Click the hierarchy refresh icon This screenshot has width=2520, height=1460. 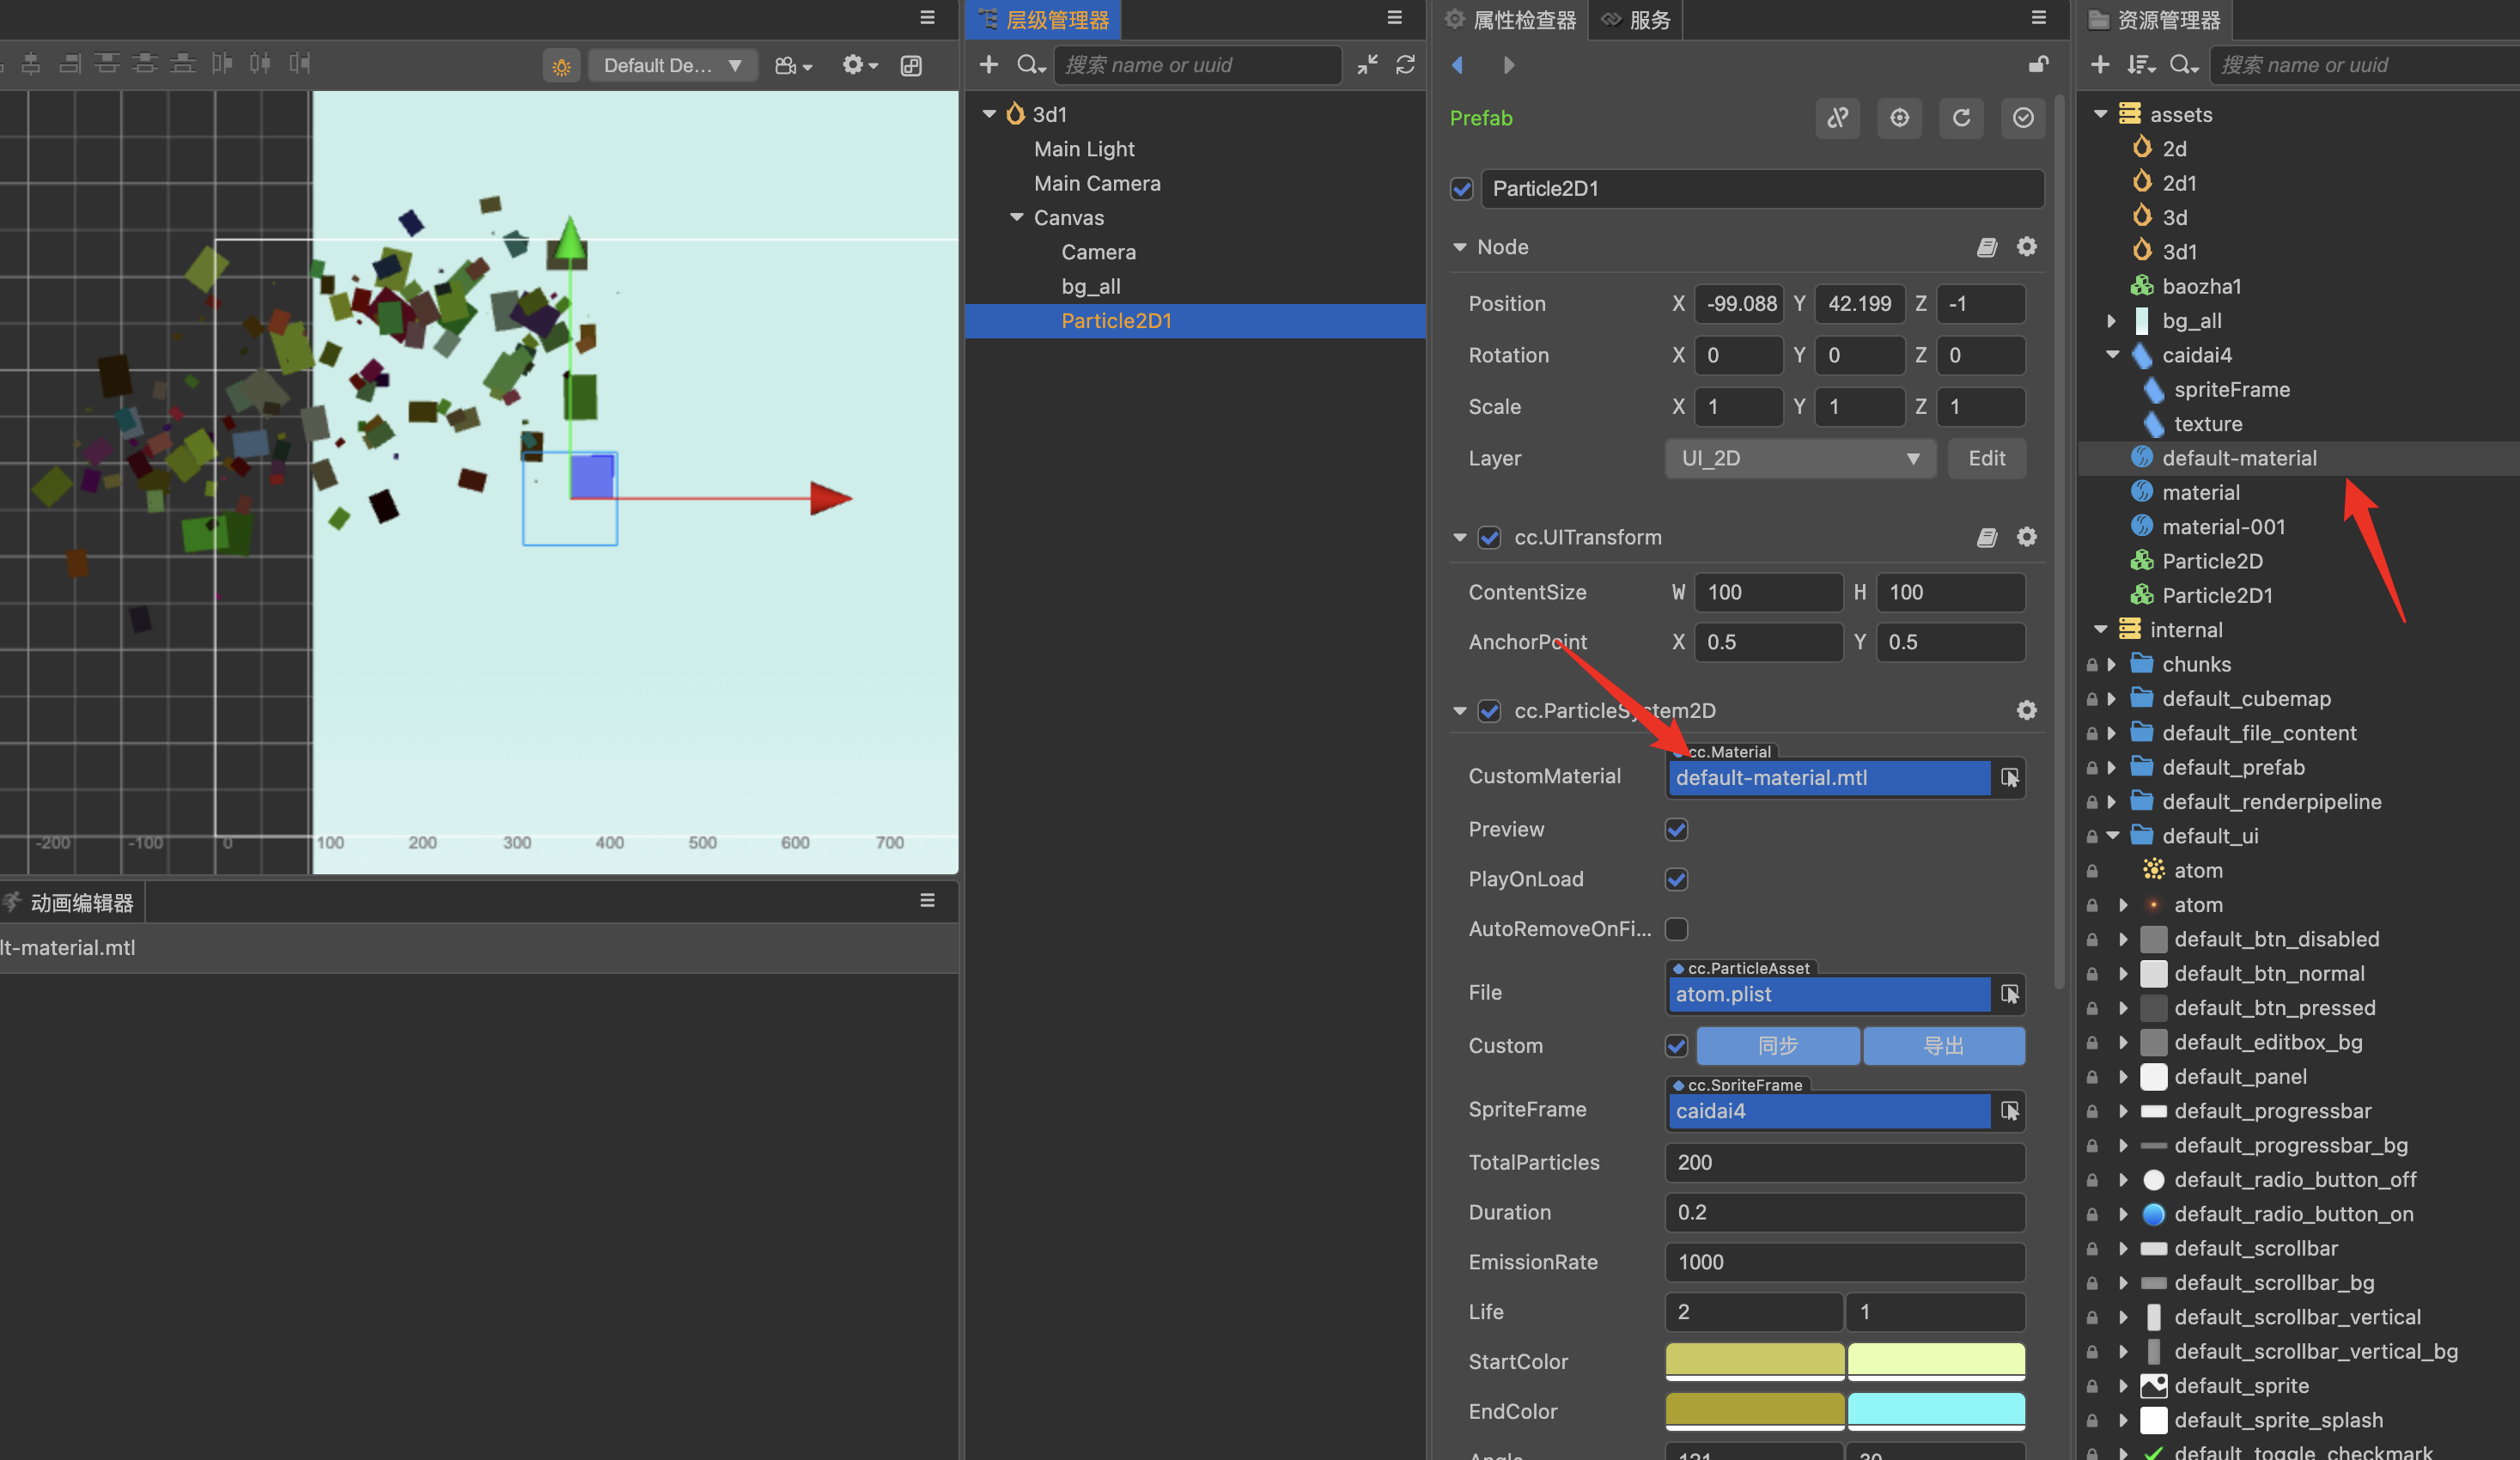click(1405, 65)
